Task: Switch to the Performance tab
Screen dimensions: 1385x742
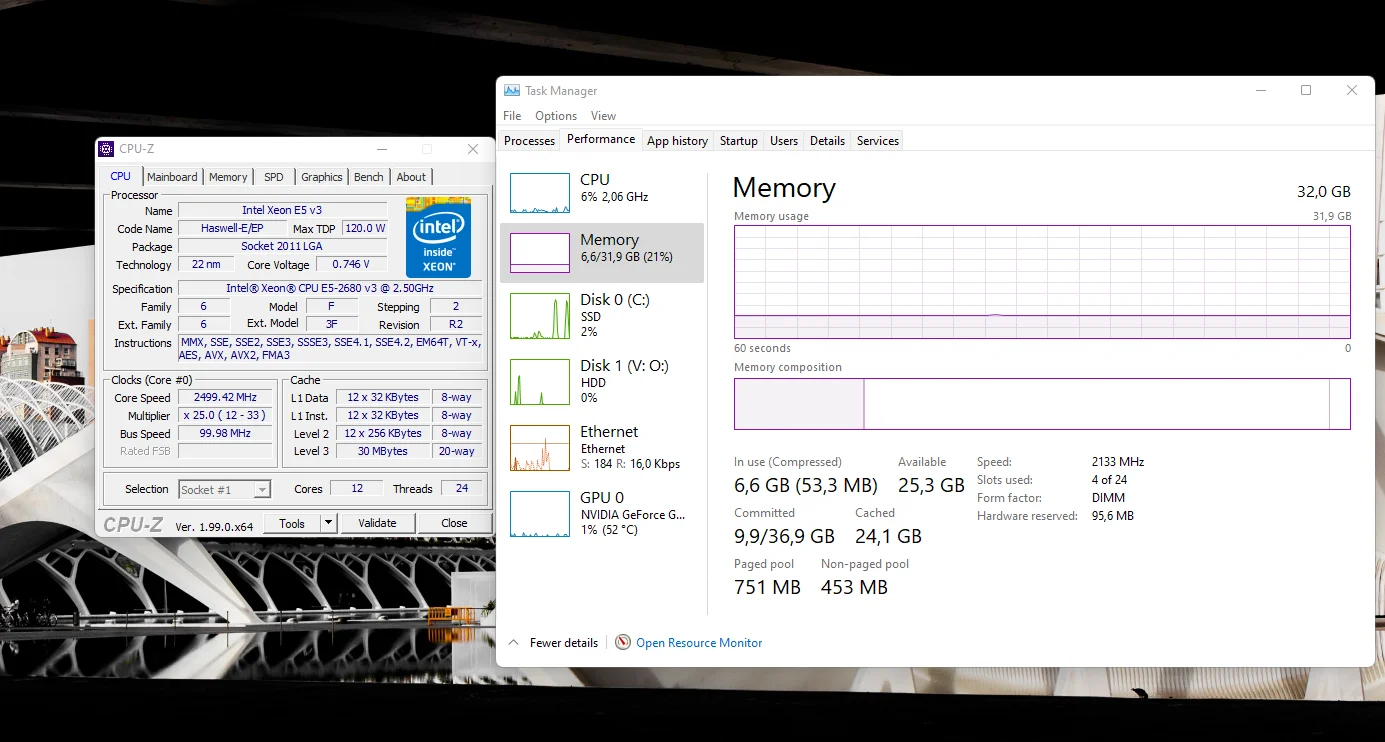Action: click(601, 139)
